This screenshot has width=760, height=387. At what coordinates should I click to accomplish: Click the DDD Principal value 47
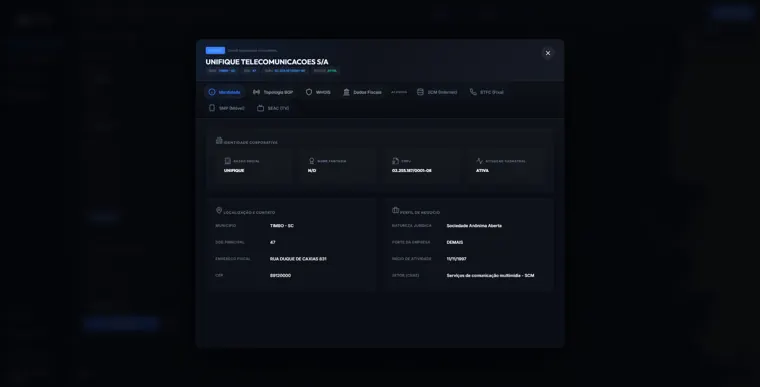[x=272, y=242]
